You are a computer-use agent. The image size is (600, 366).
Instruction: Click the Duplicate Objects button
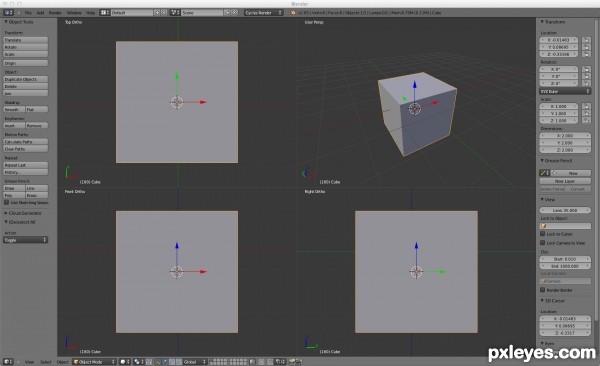point(26,79)
